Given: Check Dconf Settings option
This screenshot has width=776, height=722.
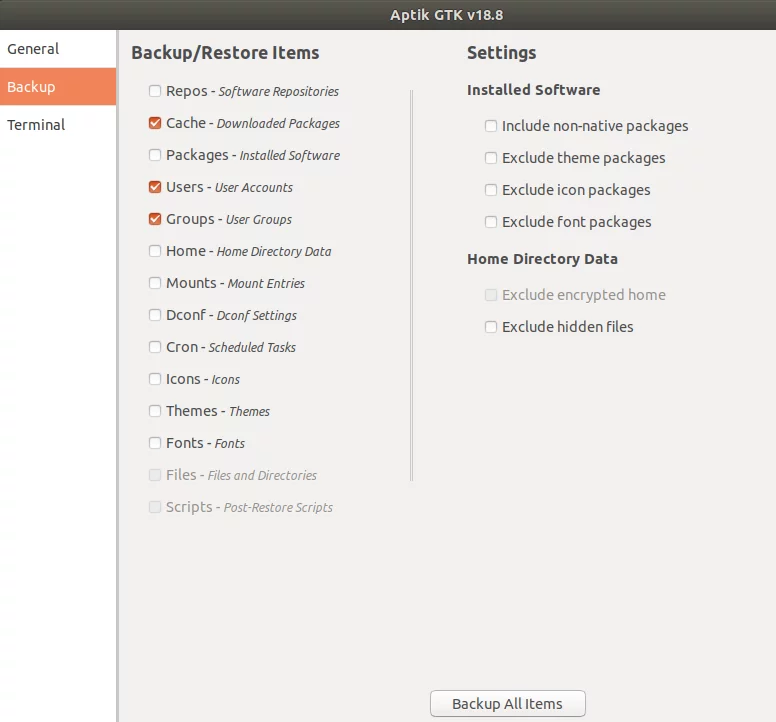Looking at the screenshot, I should tap(155, 315).
